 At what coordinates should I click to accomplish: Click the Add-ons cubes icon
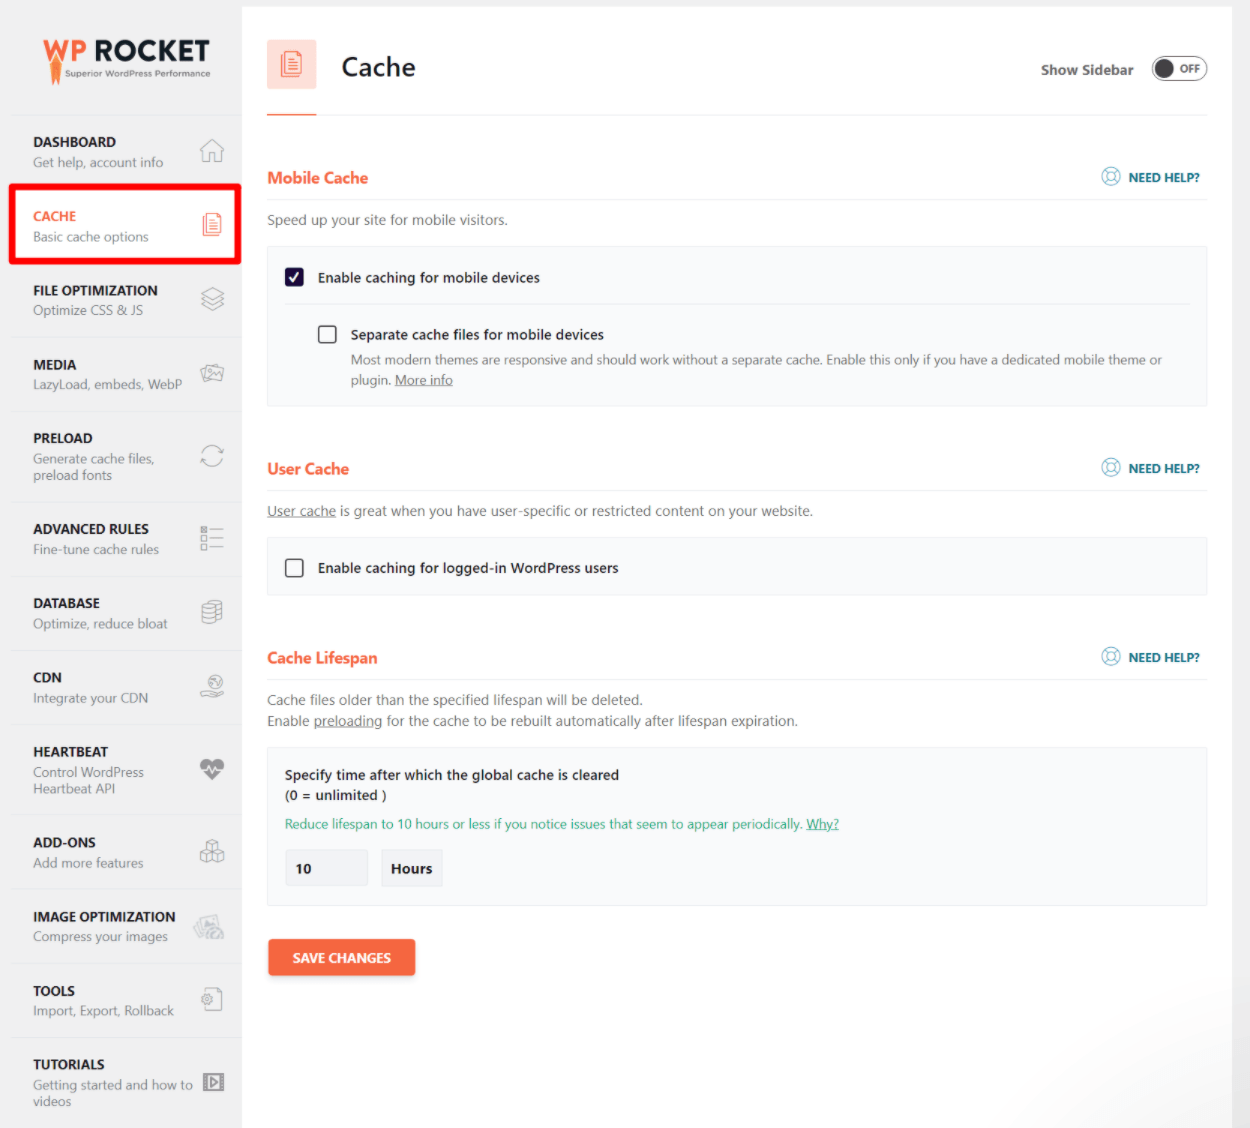click(212, 851)
